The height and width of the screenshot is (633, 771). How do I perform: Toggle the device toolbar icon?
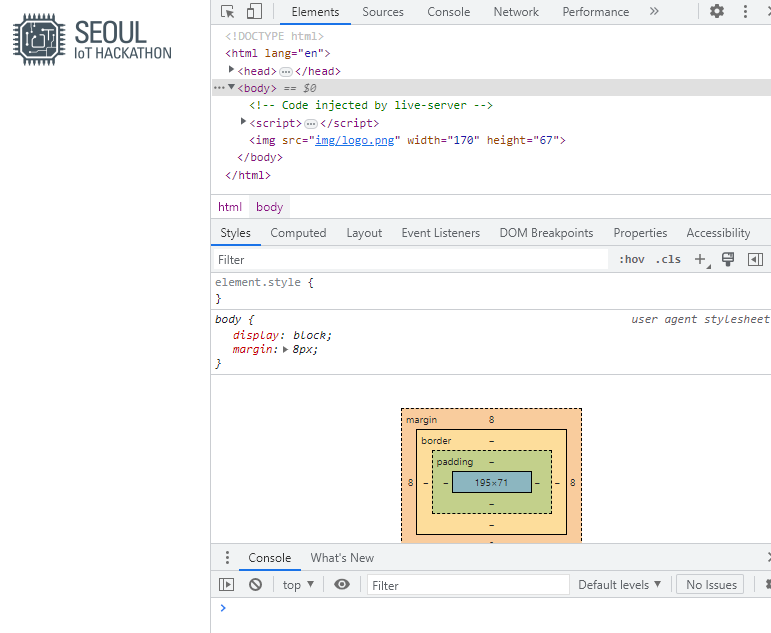point(254,11)
